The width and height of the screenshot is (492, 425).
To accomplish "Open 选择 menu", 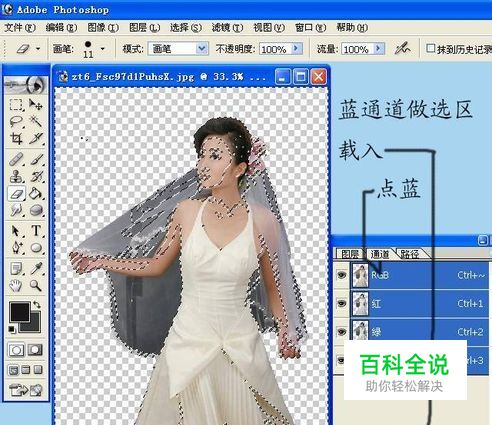I will coord(186,27).
